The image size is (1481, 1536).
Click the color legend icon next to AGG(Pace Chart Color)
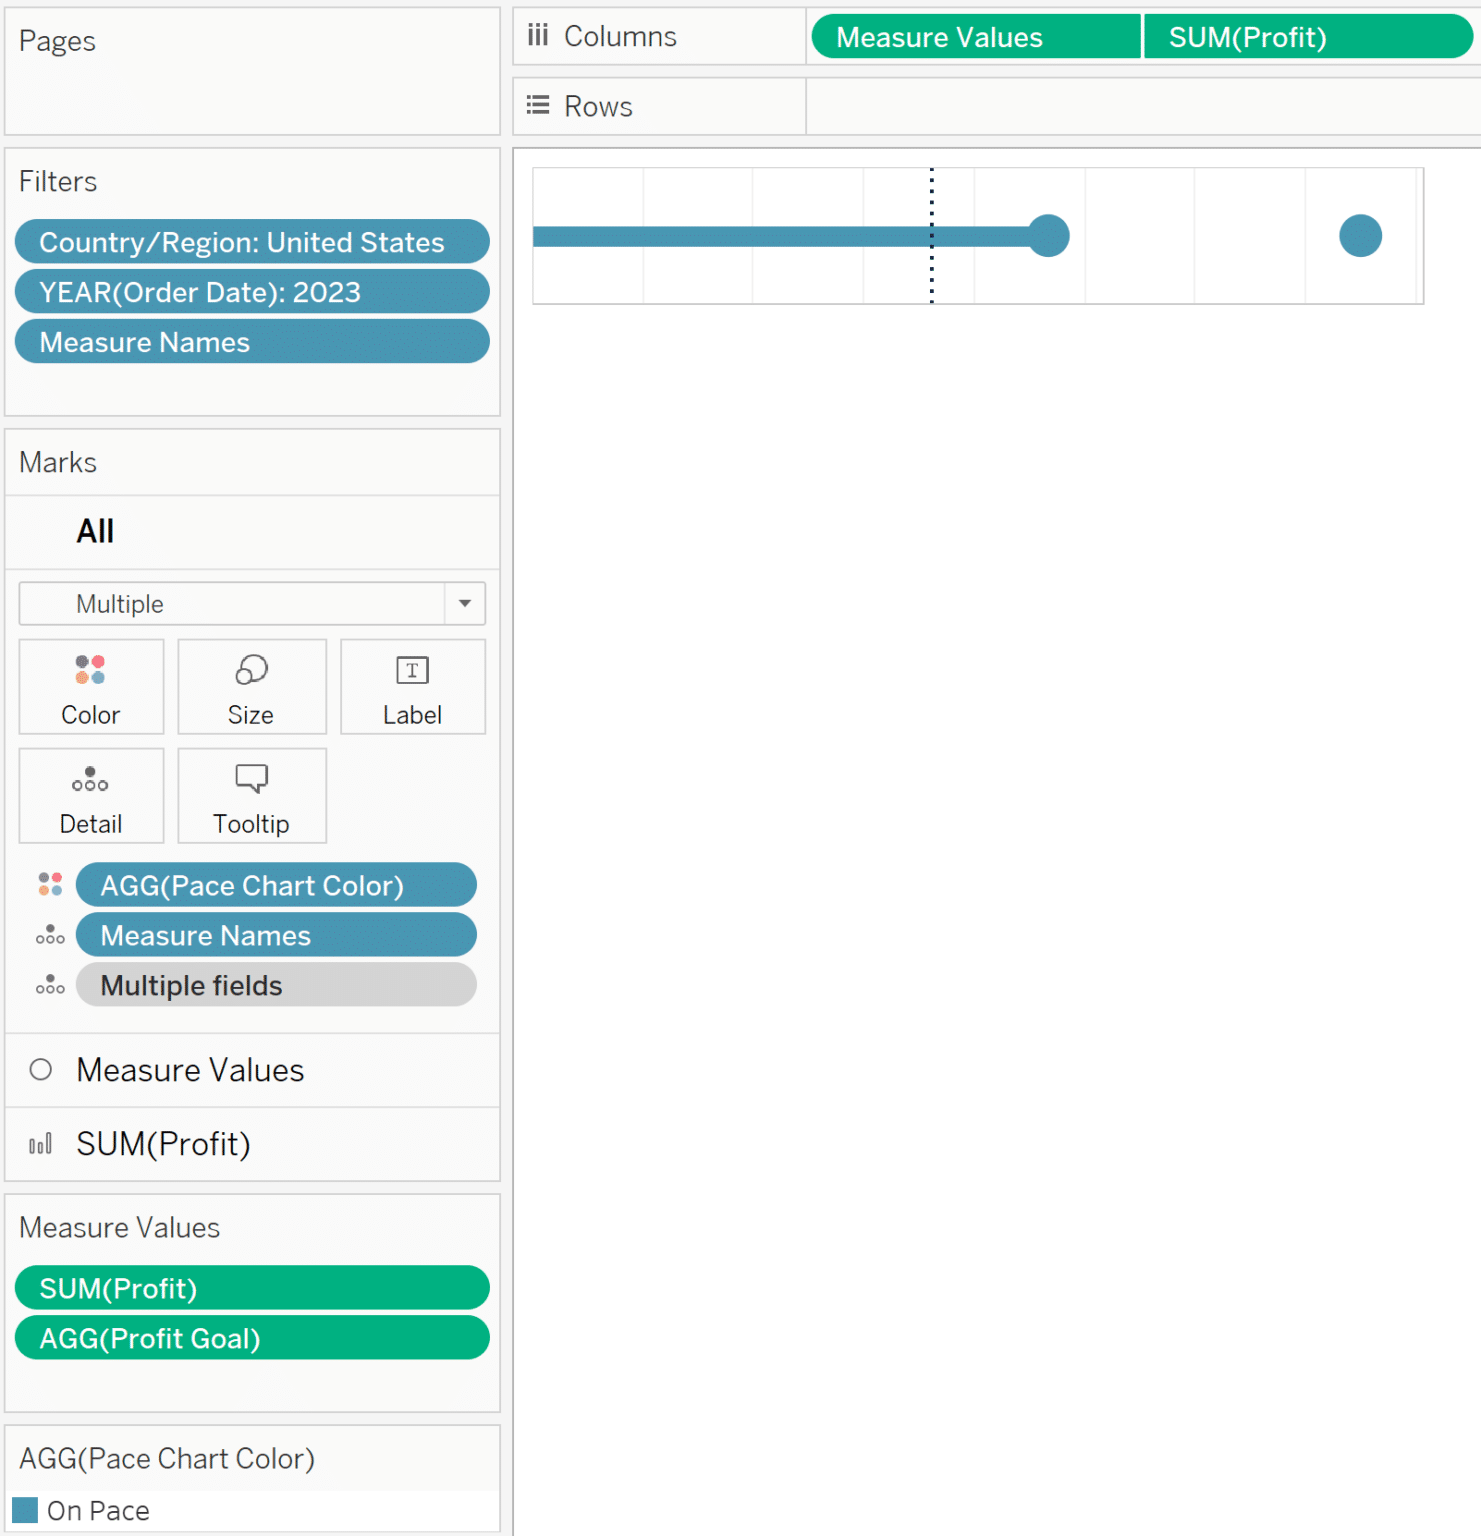click(48, 884)
